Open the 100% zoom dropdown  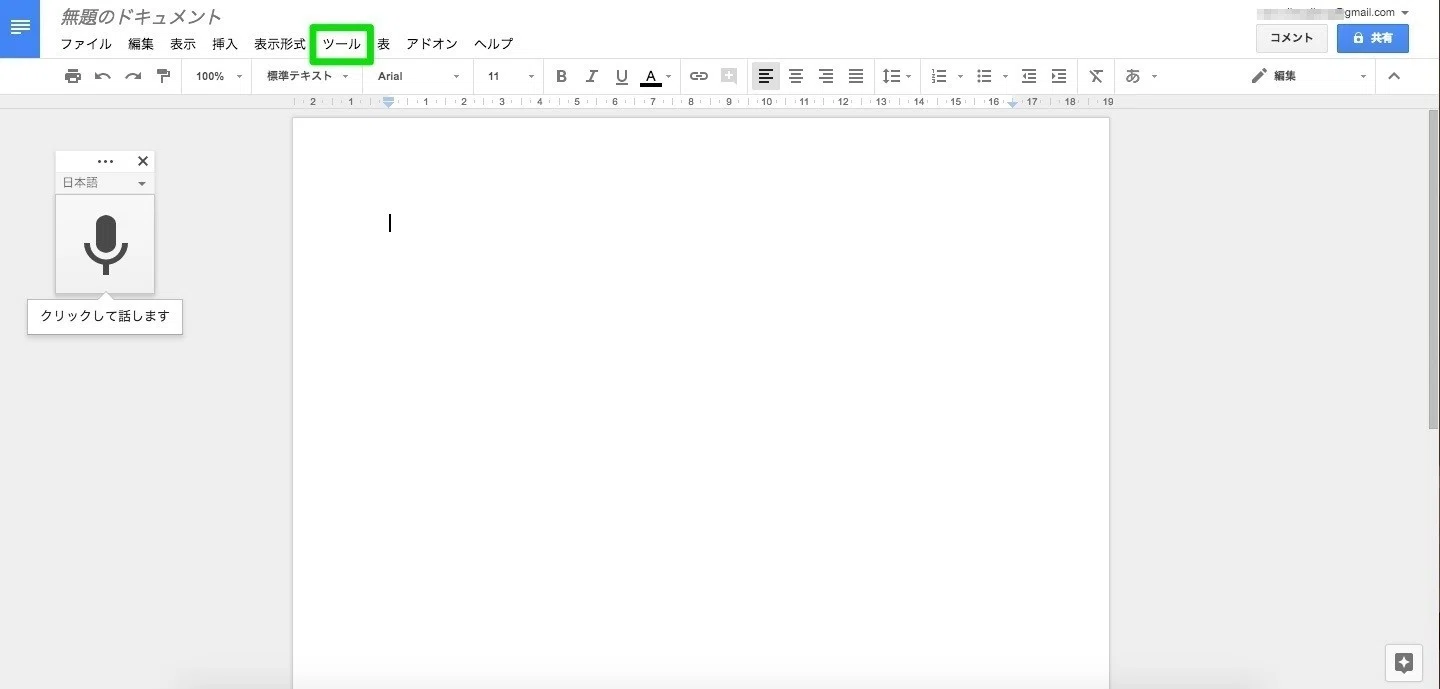(218, 76)
